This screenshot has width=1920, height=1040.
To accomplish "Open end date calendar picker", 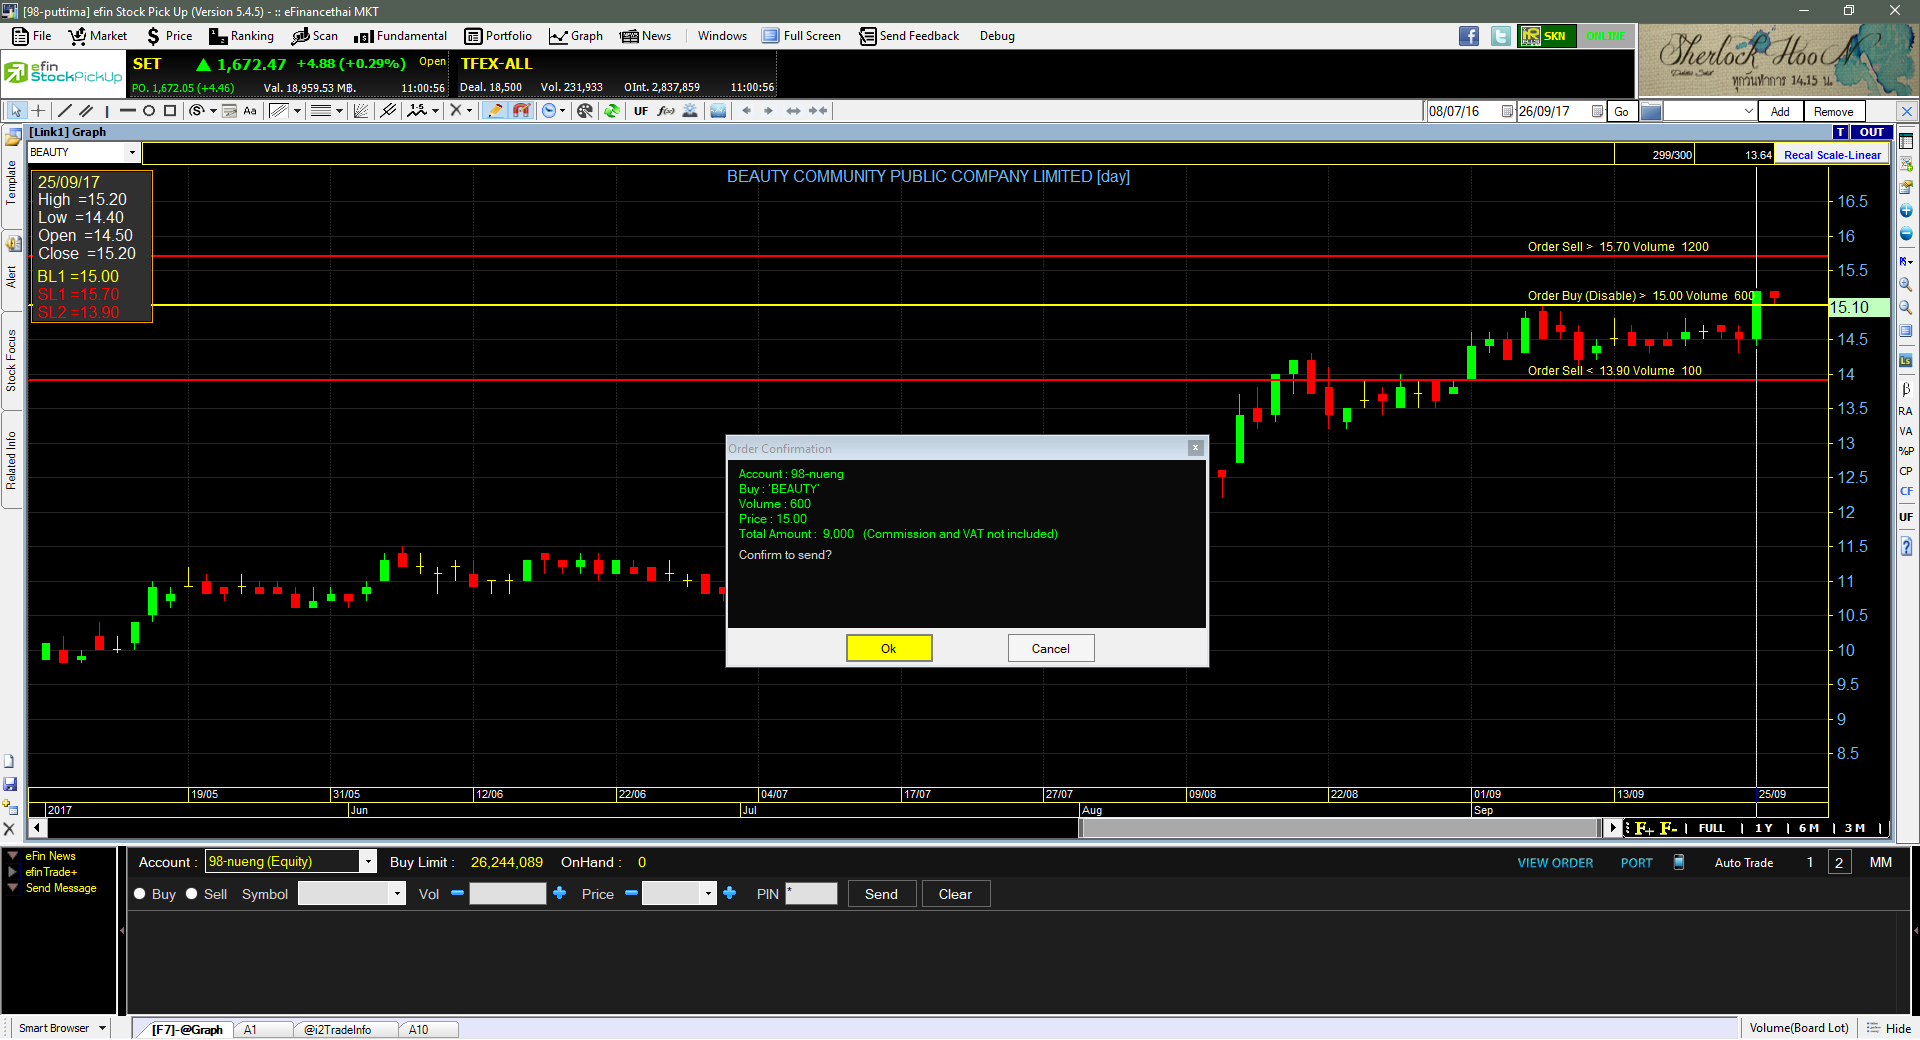I will 1597,111.
